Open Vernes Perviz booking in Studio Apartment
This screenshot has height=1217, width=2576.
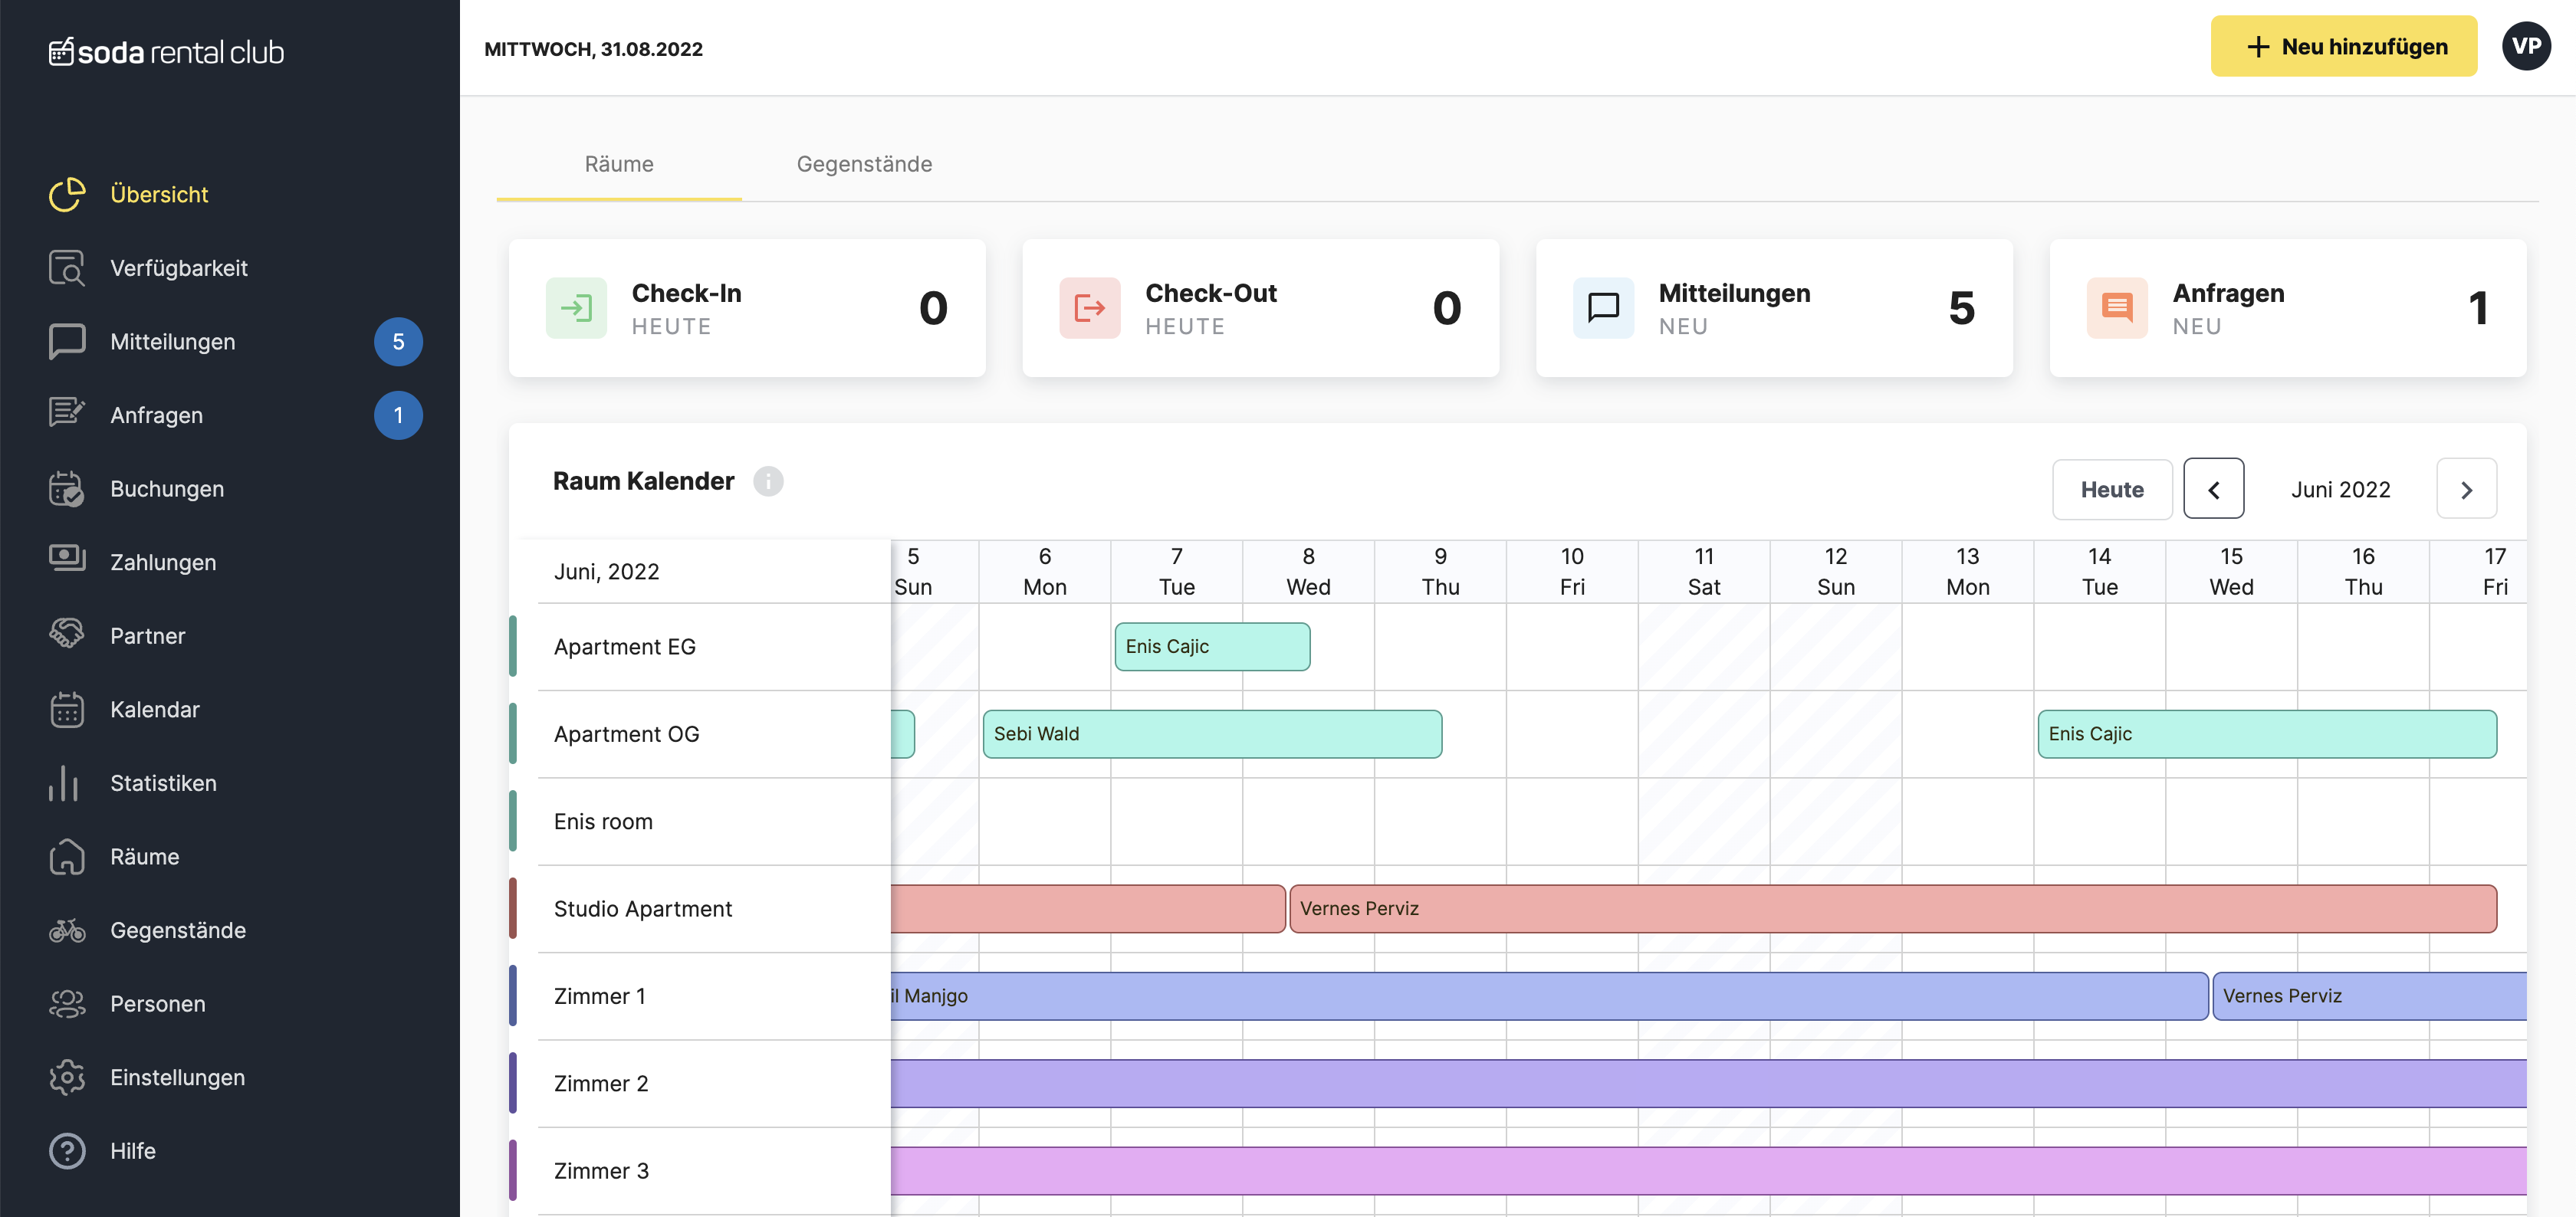click(1893, 909)
